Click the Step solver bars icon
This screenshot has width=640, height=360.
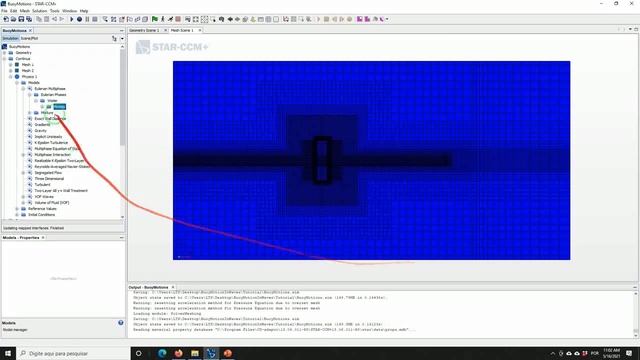[x=87, y=19]
